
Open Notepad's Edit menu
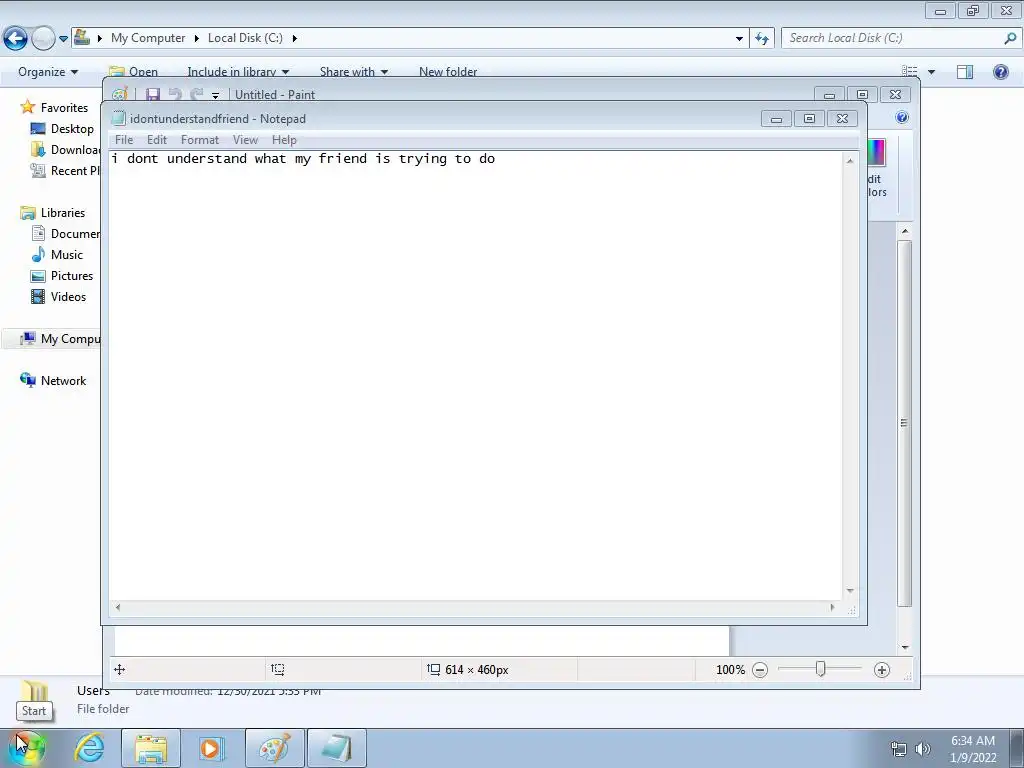(157, 140)
